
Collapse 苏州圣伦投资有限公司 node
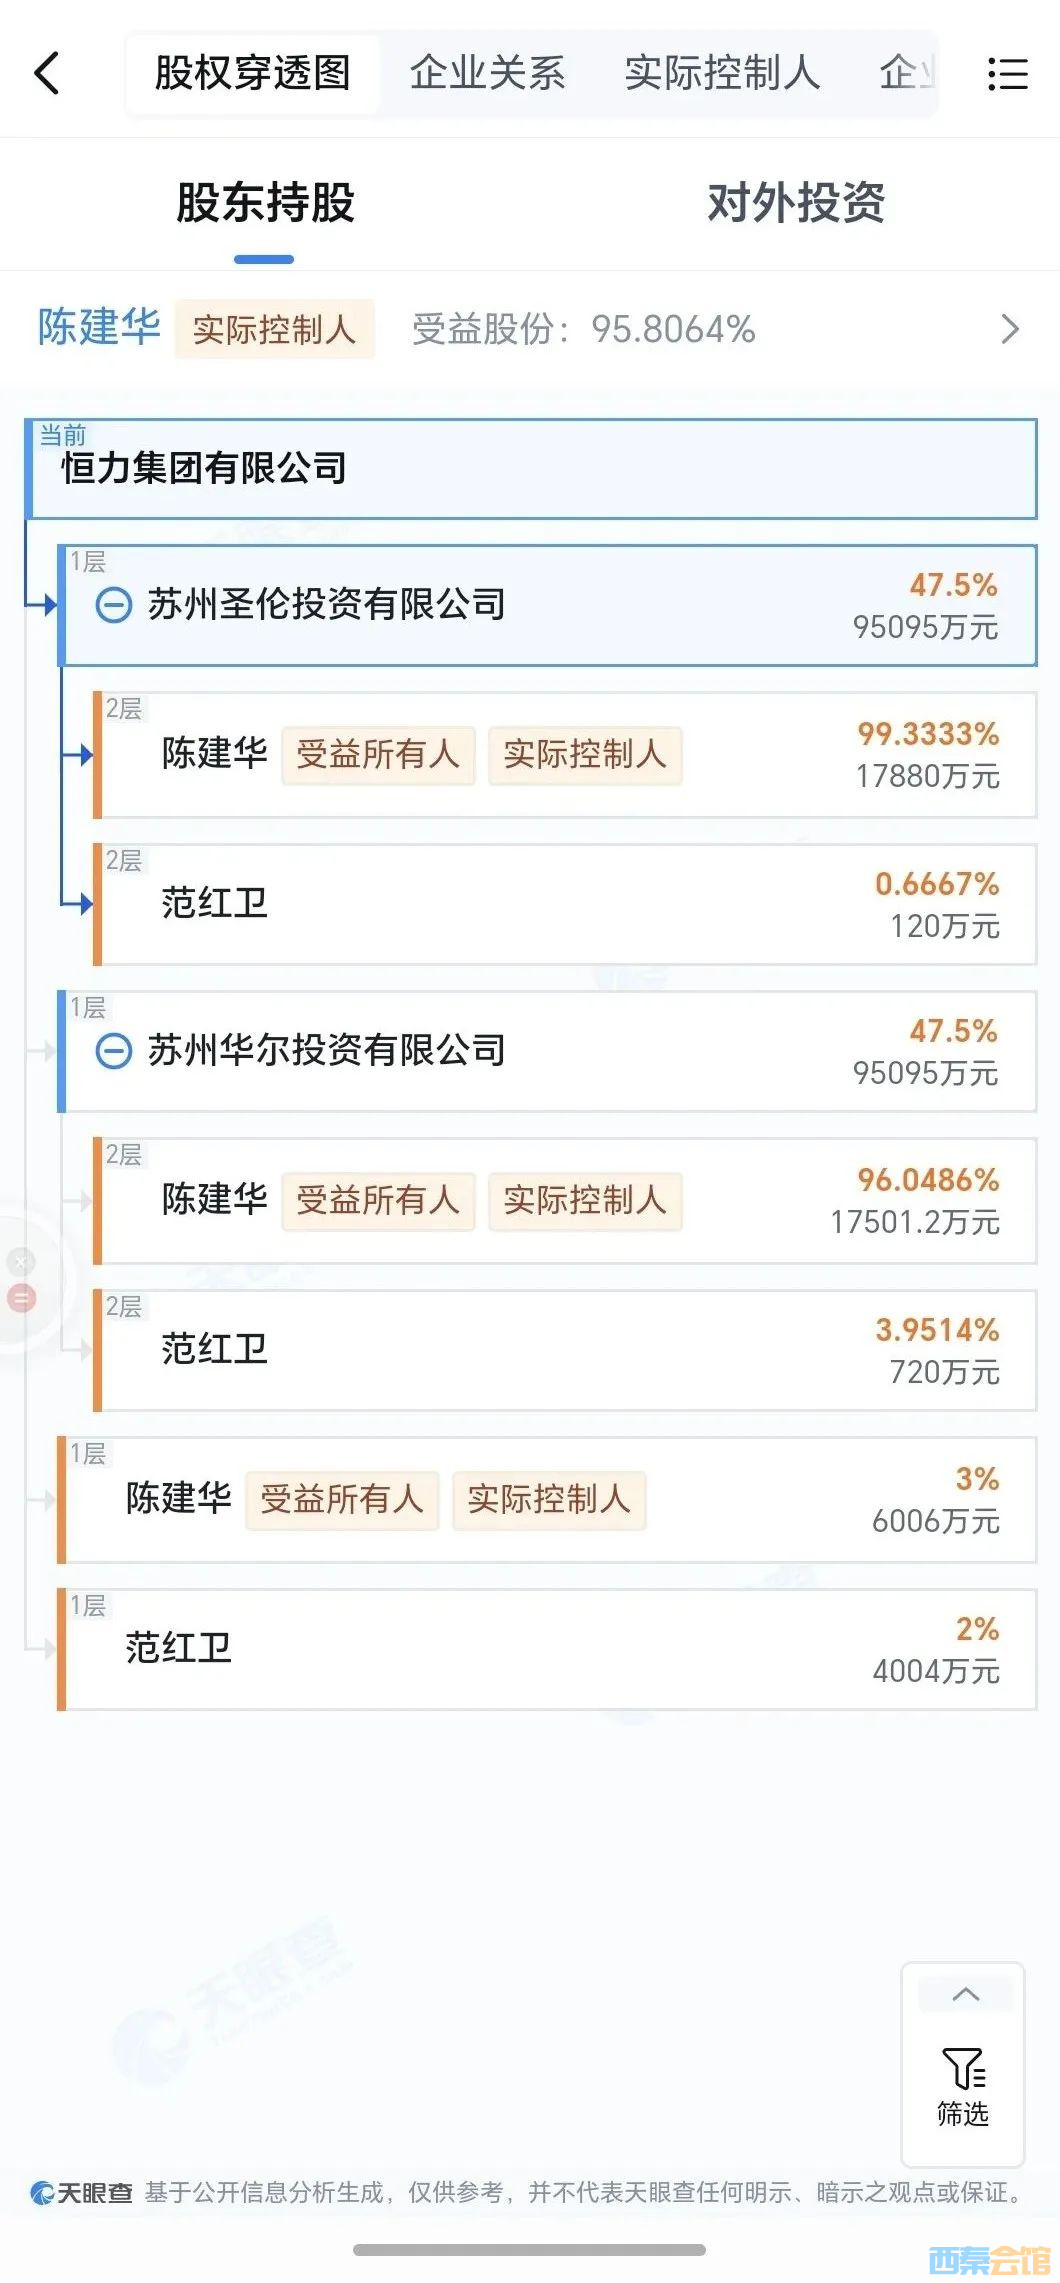point(113,605)
